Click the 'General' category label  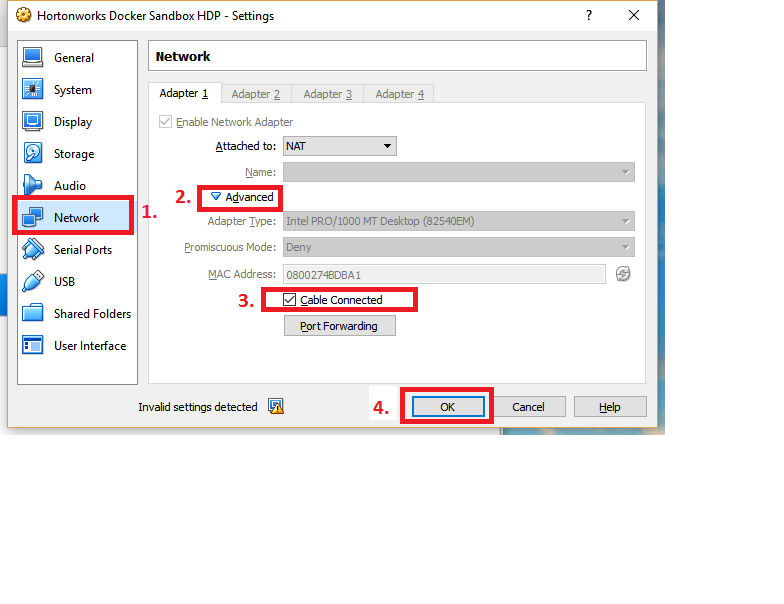[74, 58]
